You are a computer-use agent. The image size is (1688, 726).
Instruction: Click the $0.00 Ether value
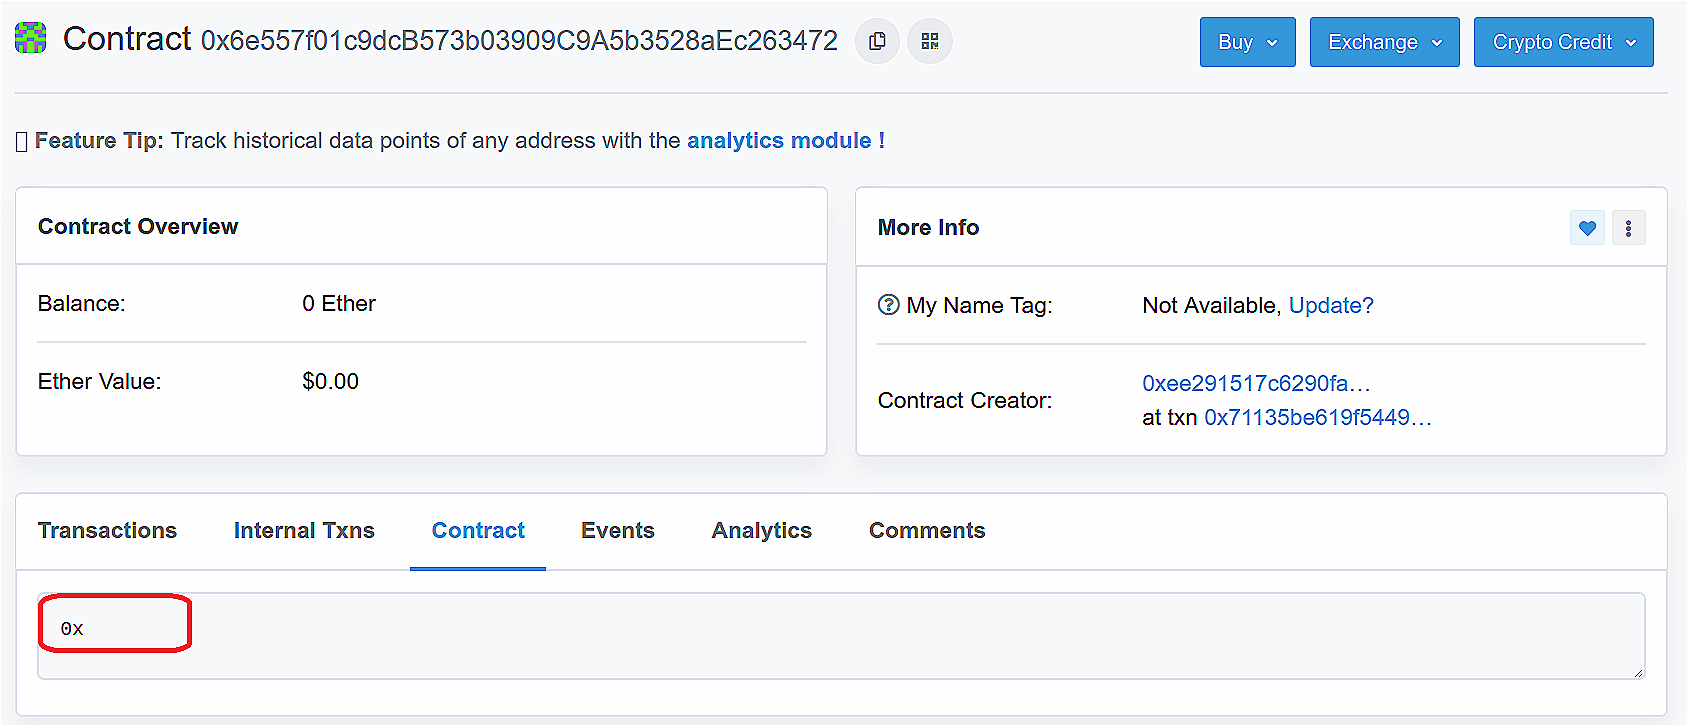330,382
